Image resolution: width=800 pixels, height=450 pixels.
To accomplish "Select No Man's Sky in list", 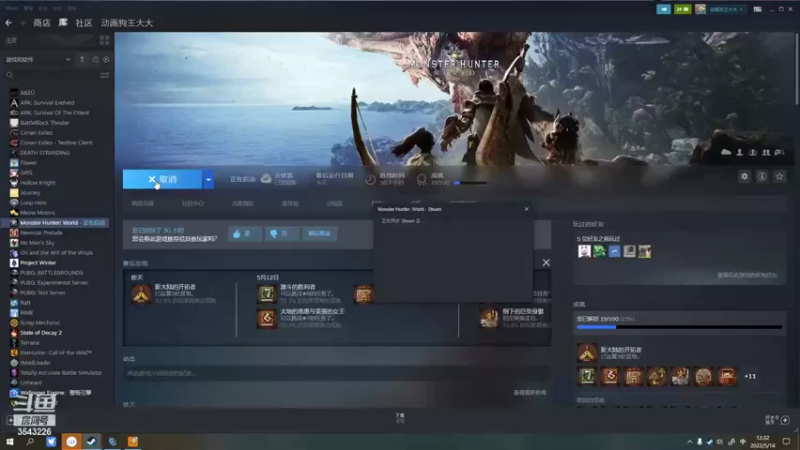I will click(x=37, y=243).
